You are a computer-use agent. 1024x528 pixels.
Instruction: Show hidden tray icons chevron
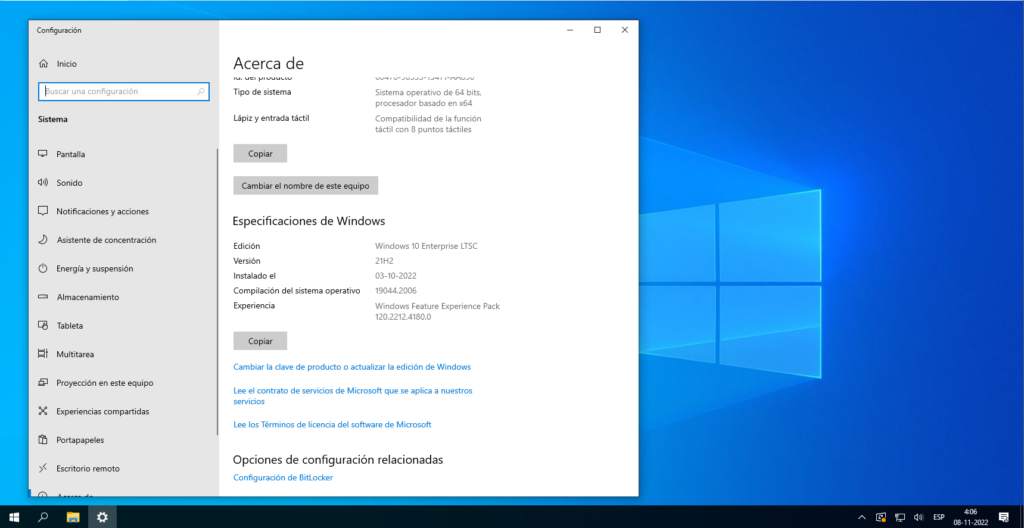point(861,517)
